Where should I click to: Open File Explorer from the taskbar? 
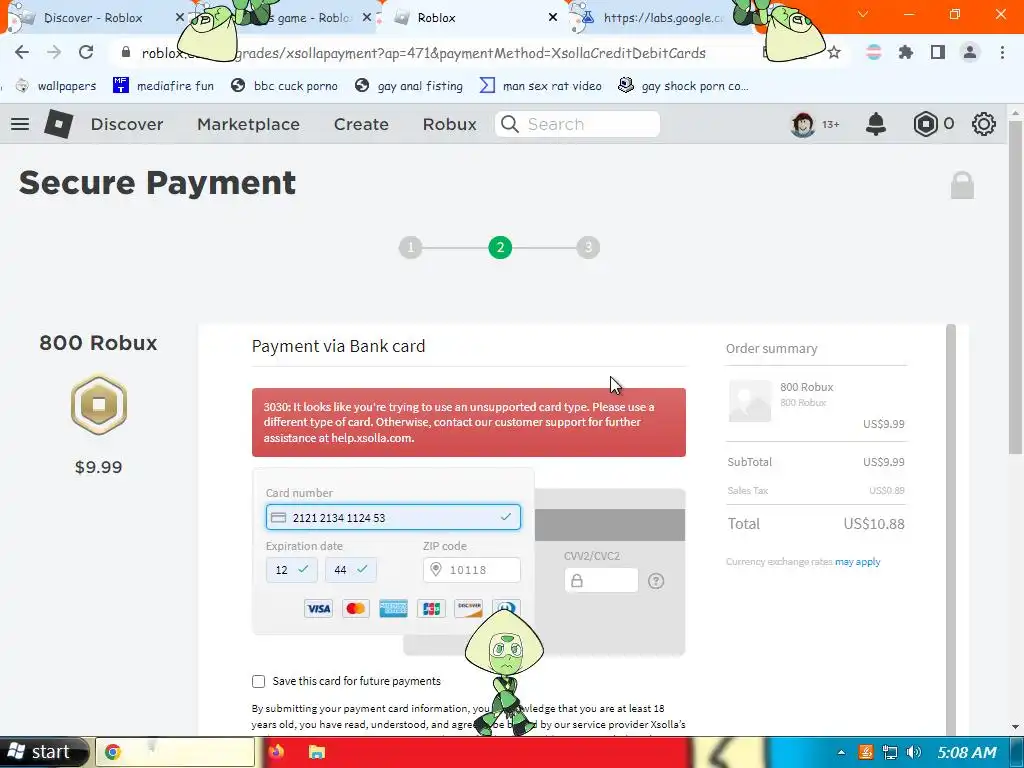tap(317, 752)
